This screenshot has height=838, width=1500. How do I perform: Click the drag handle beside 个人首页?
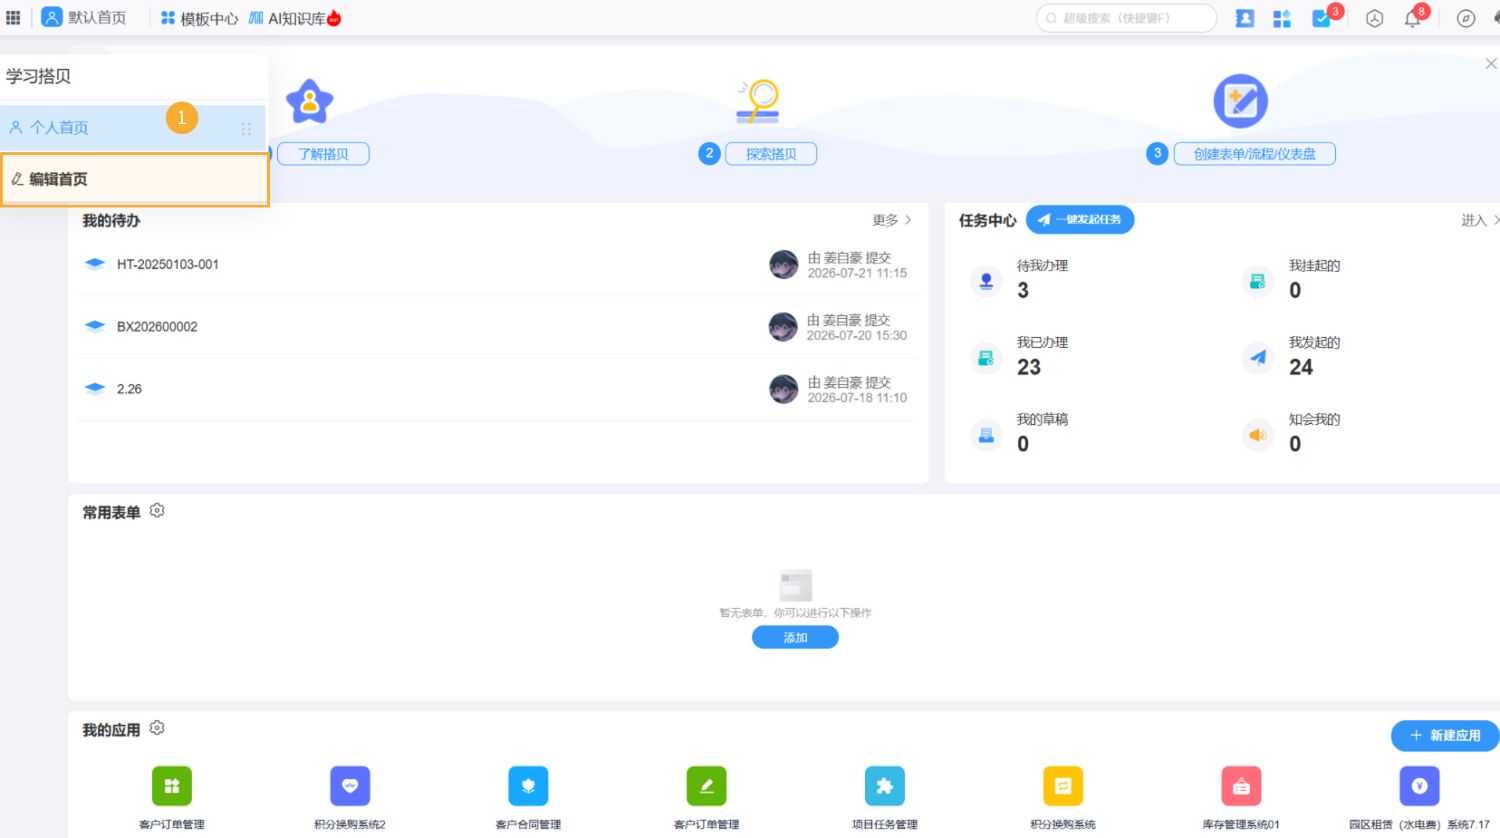[246, 128]
